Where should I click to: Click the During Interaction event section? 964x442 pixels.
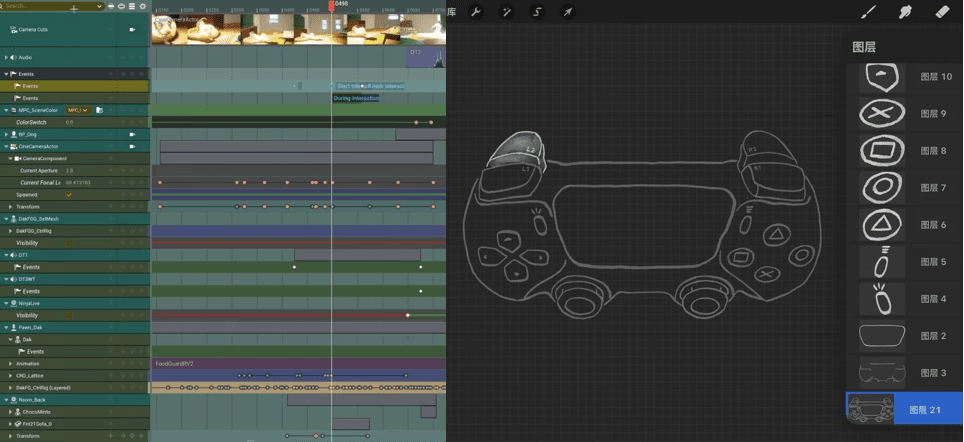pyautogui.click(x=356, y=98)
